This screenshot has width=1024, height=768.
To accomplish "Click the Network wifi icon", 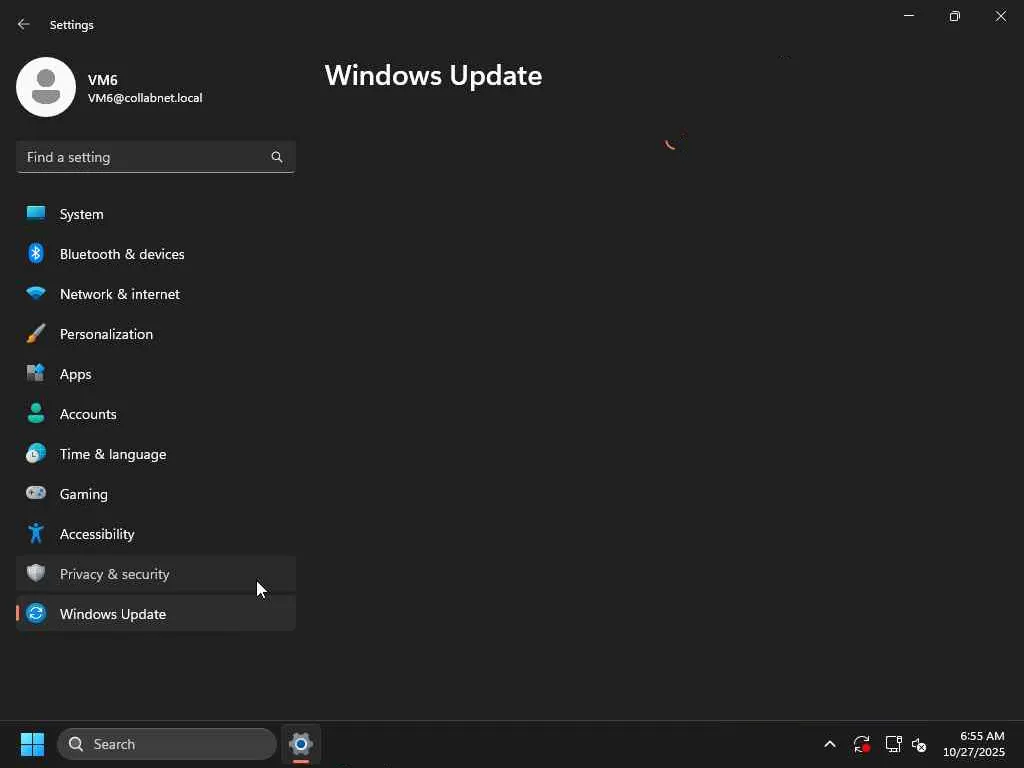I will pos(36,293).
